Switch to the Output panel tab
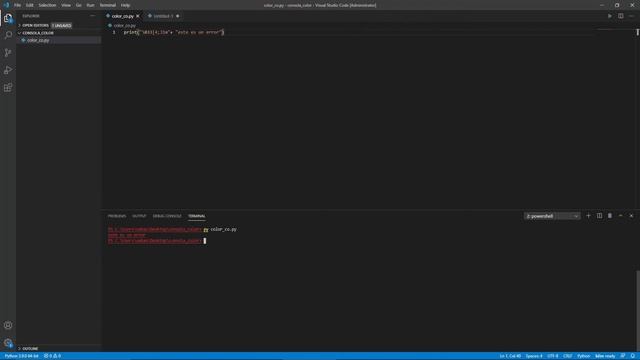This screenshot has width=640, height=360. [139, 216]
